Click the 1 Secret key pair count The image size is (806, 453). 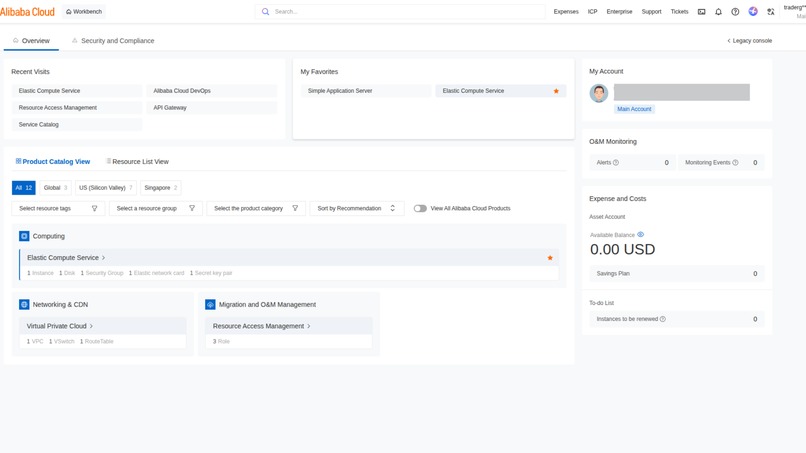pyautogui.click(x=211, y=273)
